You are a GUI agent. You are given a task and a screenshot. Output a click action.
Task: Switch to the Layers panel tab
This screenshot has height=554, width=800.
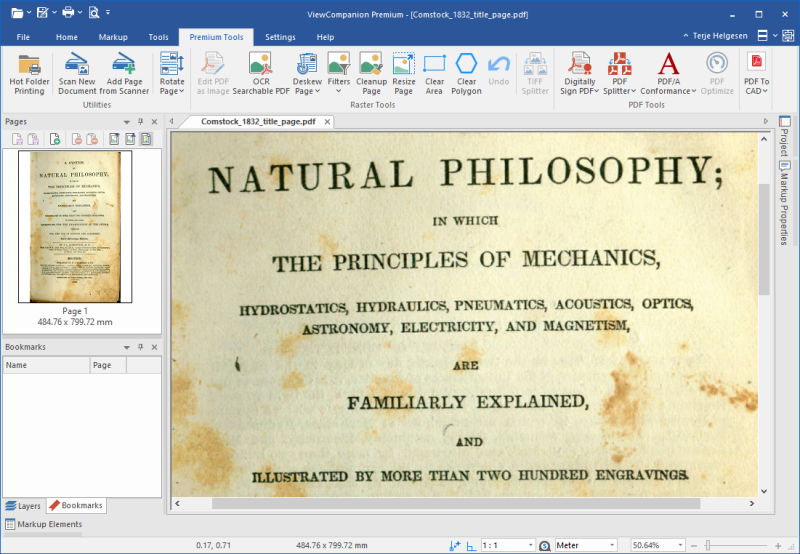pos(23,506)
